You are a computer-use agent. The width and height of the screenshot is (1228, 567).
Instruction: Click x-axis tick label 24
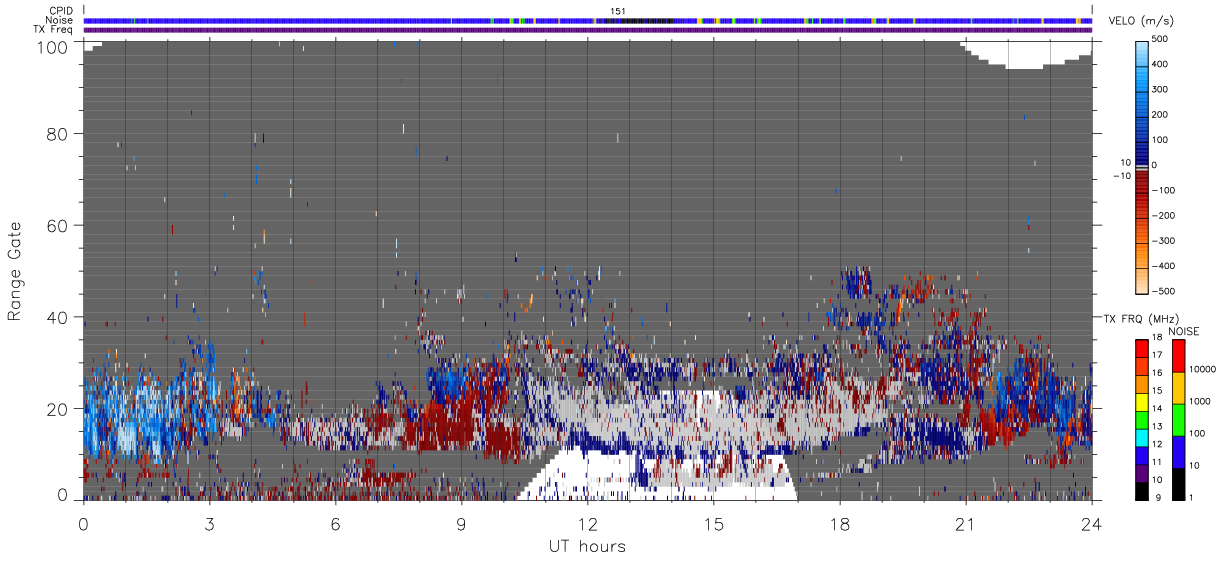coord(1091,525)
